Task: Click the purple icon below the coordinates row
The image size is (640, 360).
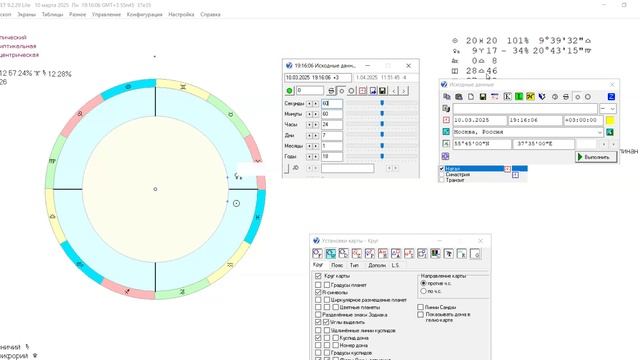Action: click(x=445, y=156)
